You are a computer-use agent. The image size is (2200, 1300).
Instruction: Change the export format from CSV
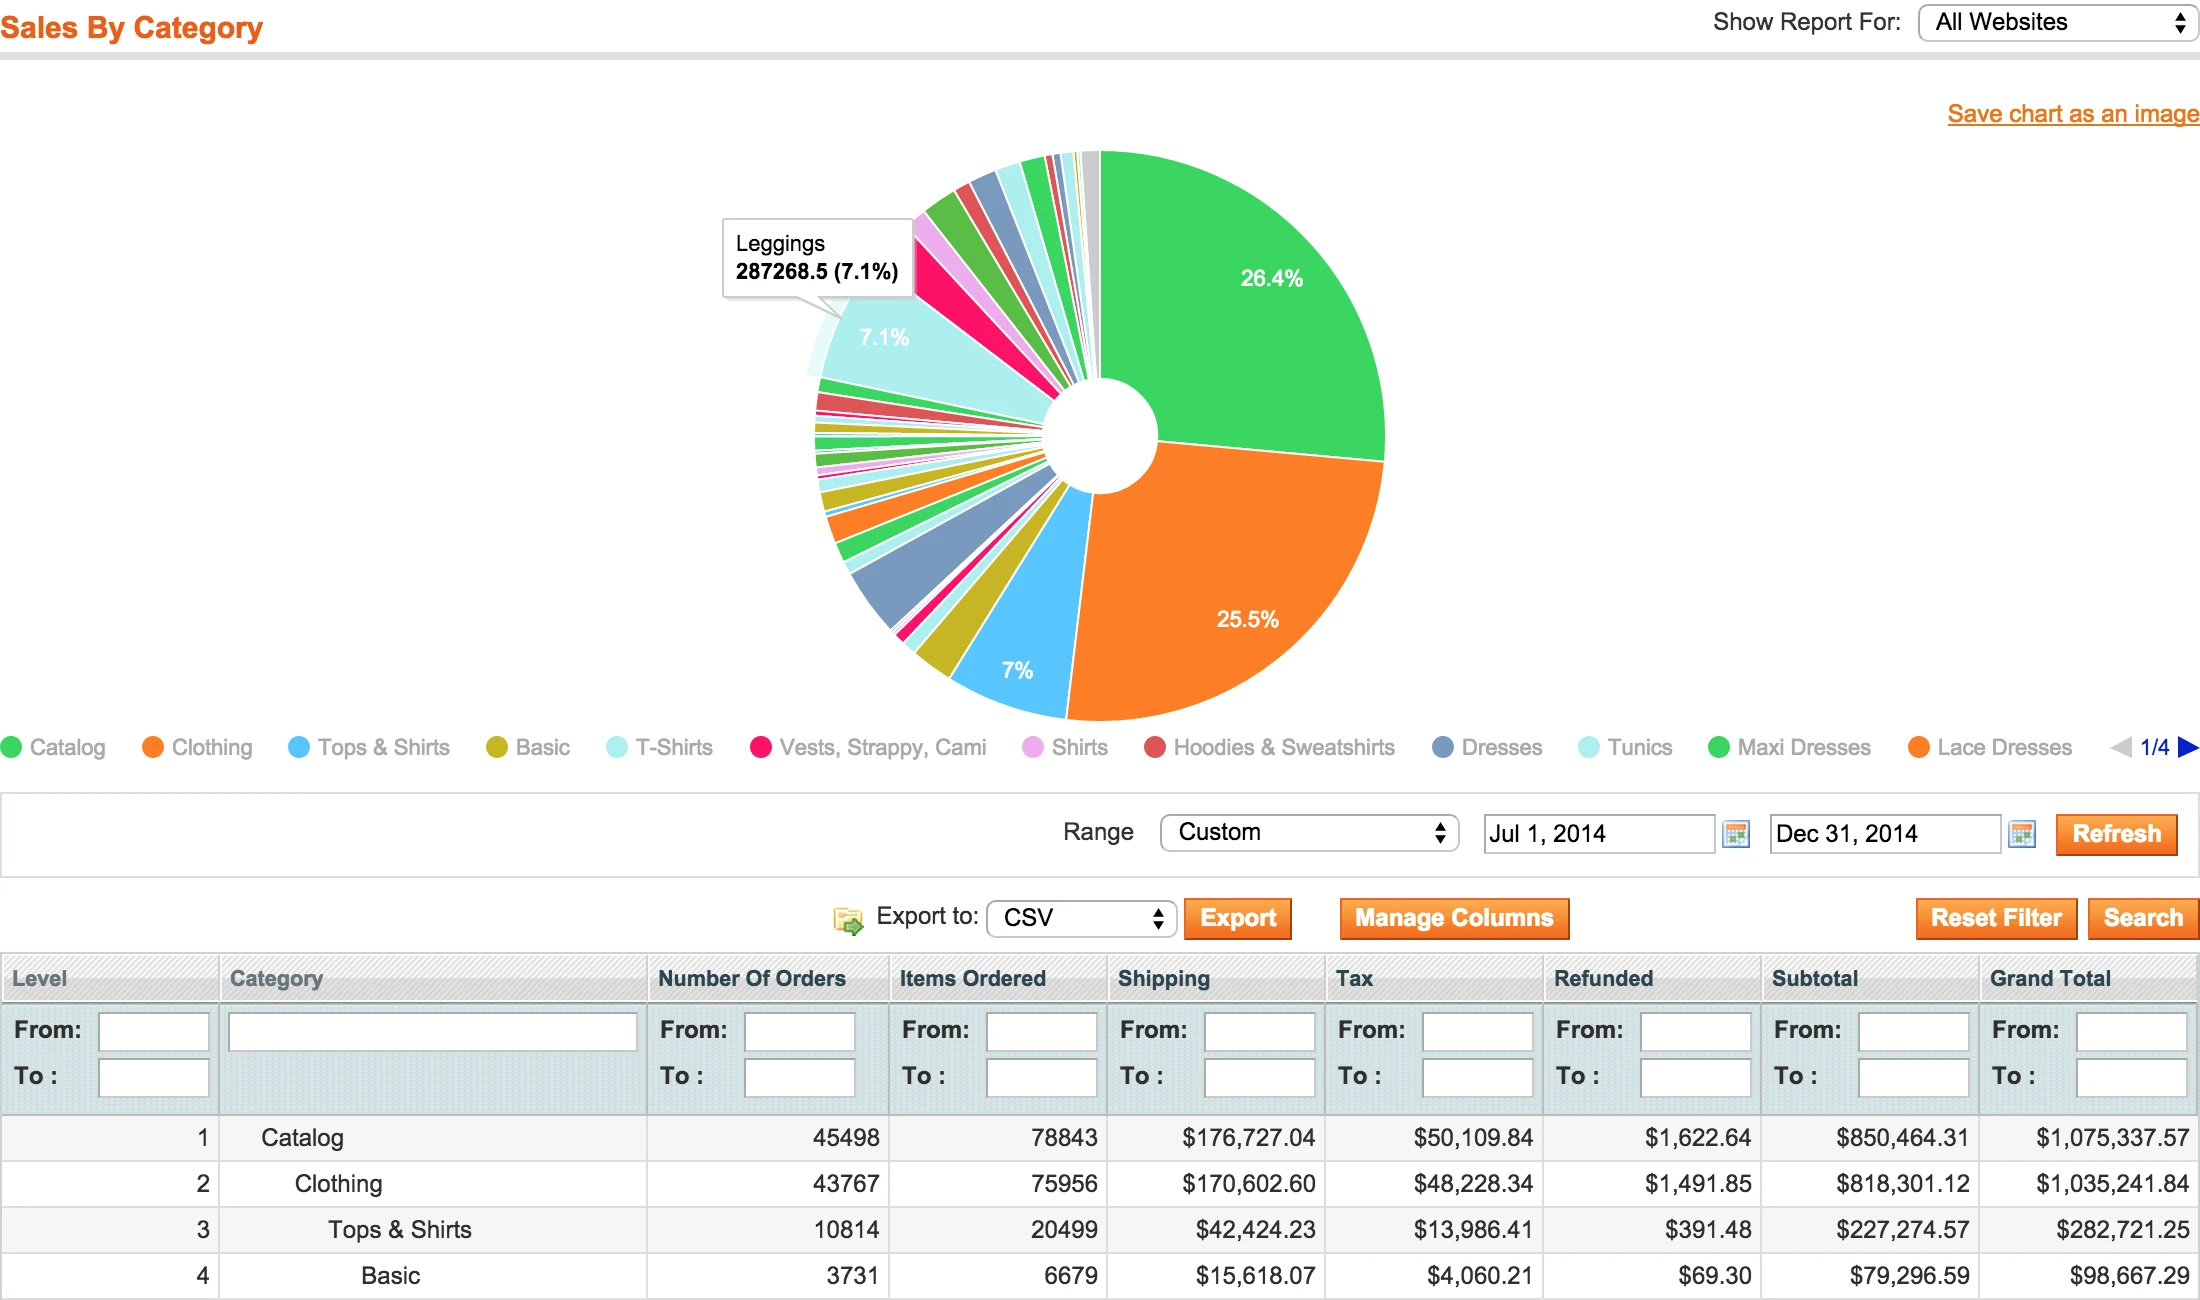point(1080,919)
